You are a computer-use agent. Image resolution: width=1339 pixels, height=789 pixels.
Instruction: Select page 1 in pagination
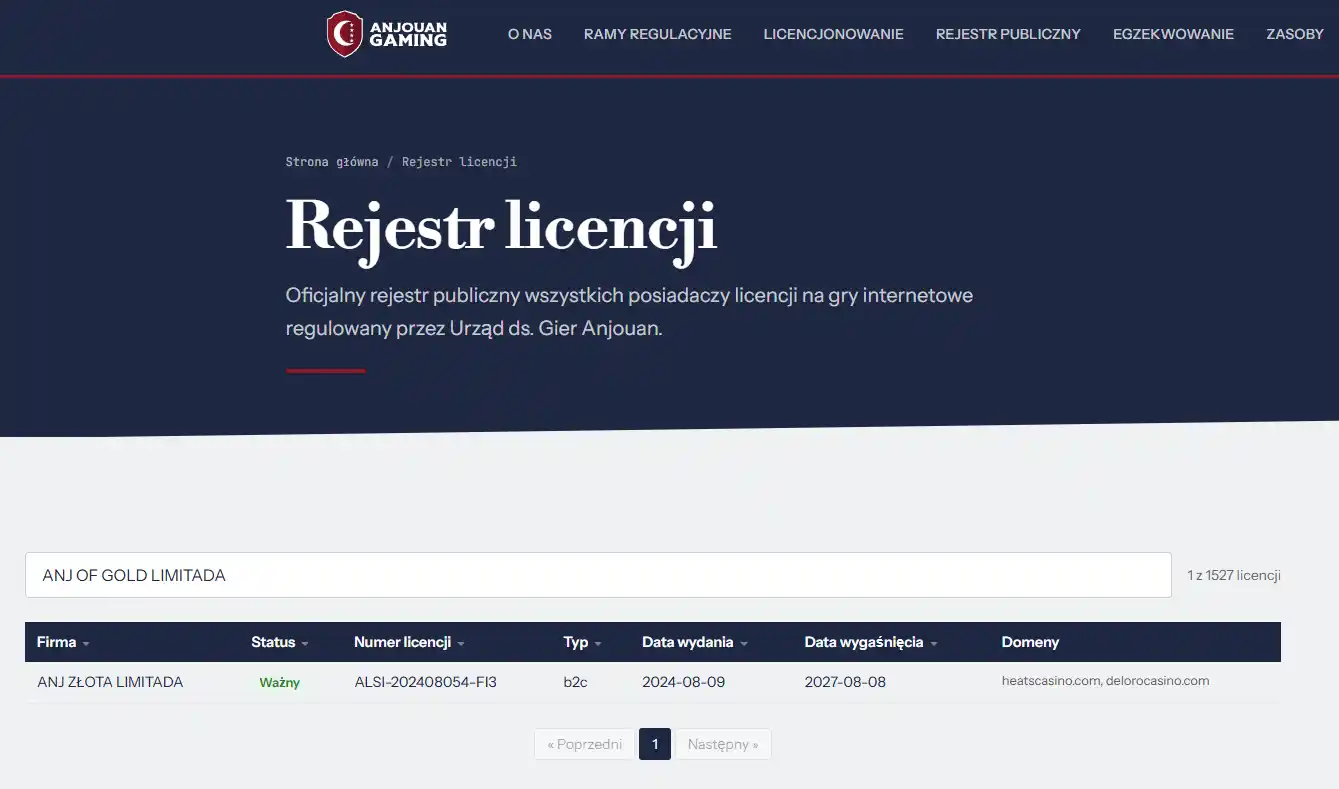pyautogui.click(x=655, y=744)
